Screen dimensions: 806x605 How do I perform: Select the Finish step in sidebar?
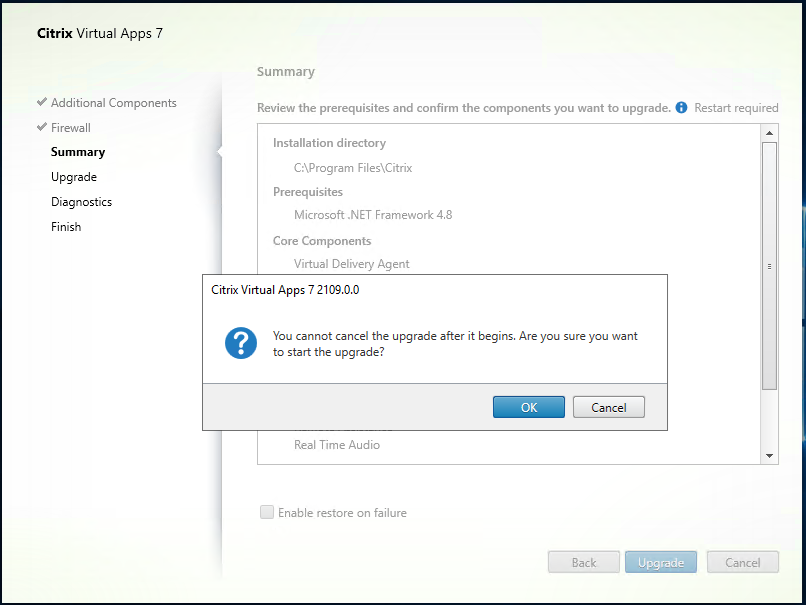[x=66, y=227]
